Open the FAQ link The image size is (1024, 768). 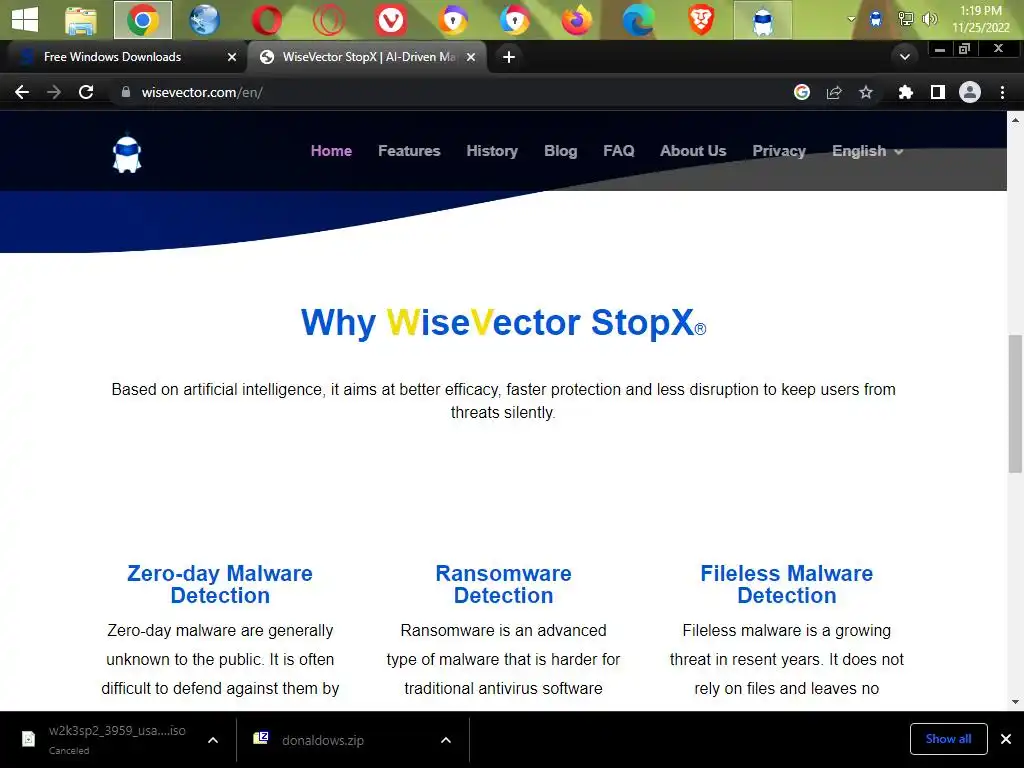click(x=618, y=151)
